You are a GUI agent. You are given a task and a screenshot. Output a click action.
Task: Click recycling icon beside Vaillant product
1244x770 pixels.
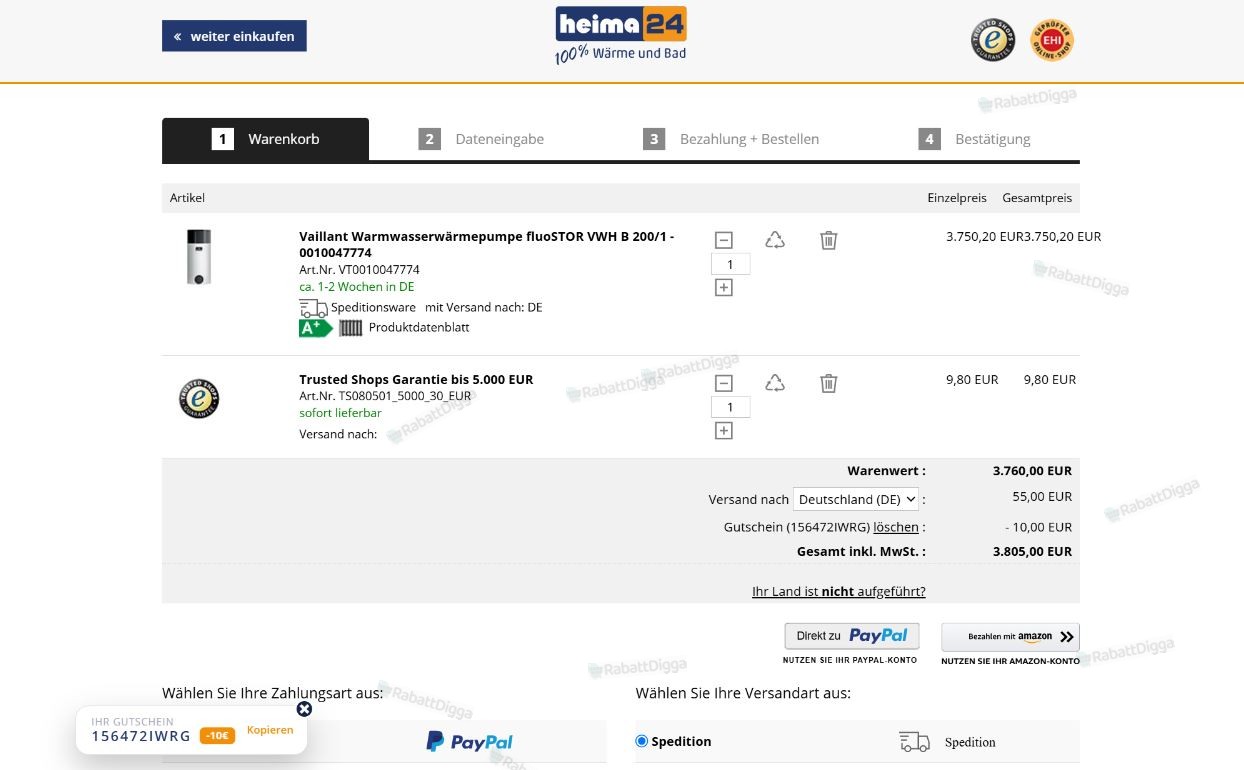(775, 240)
